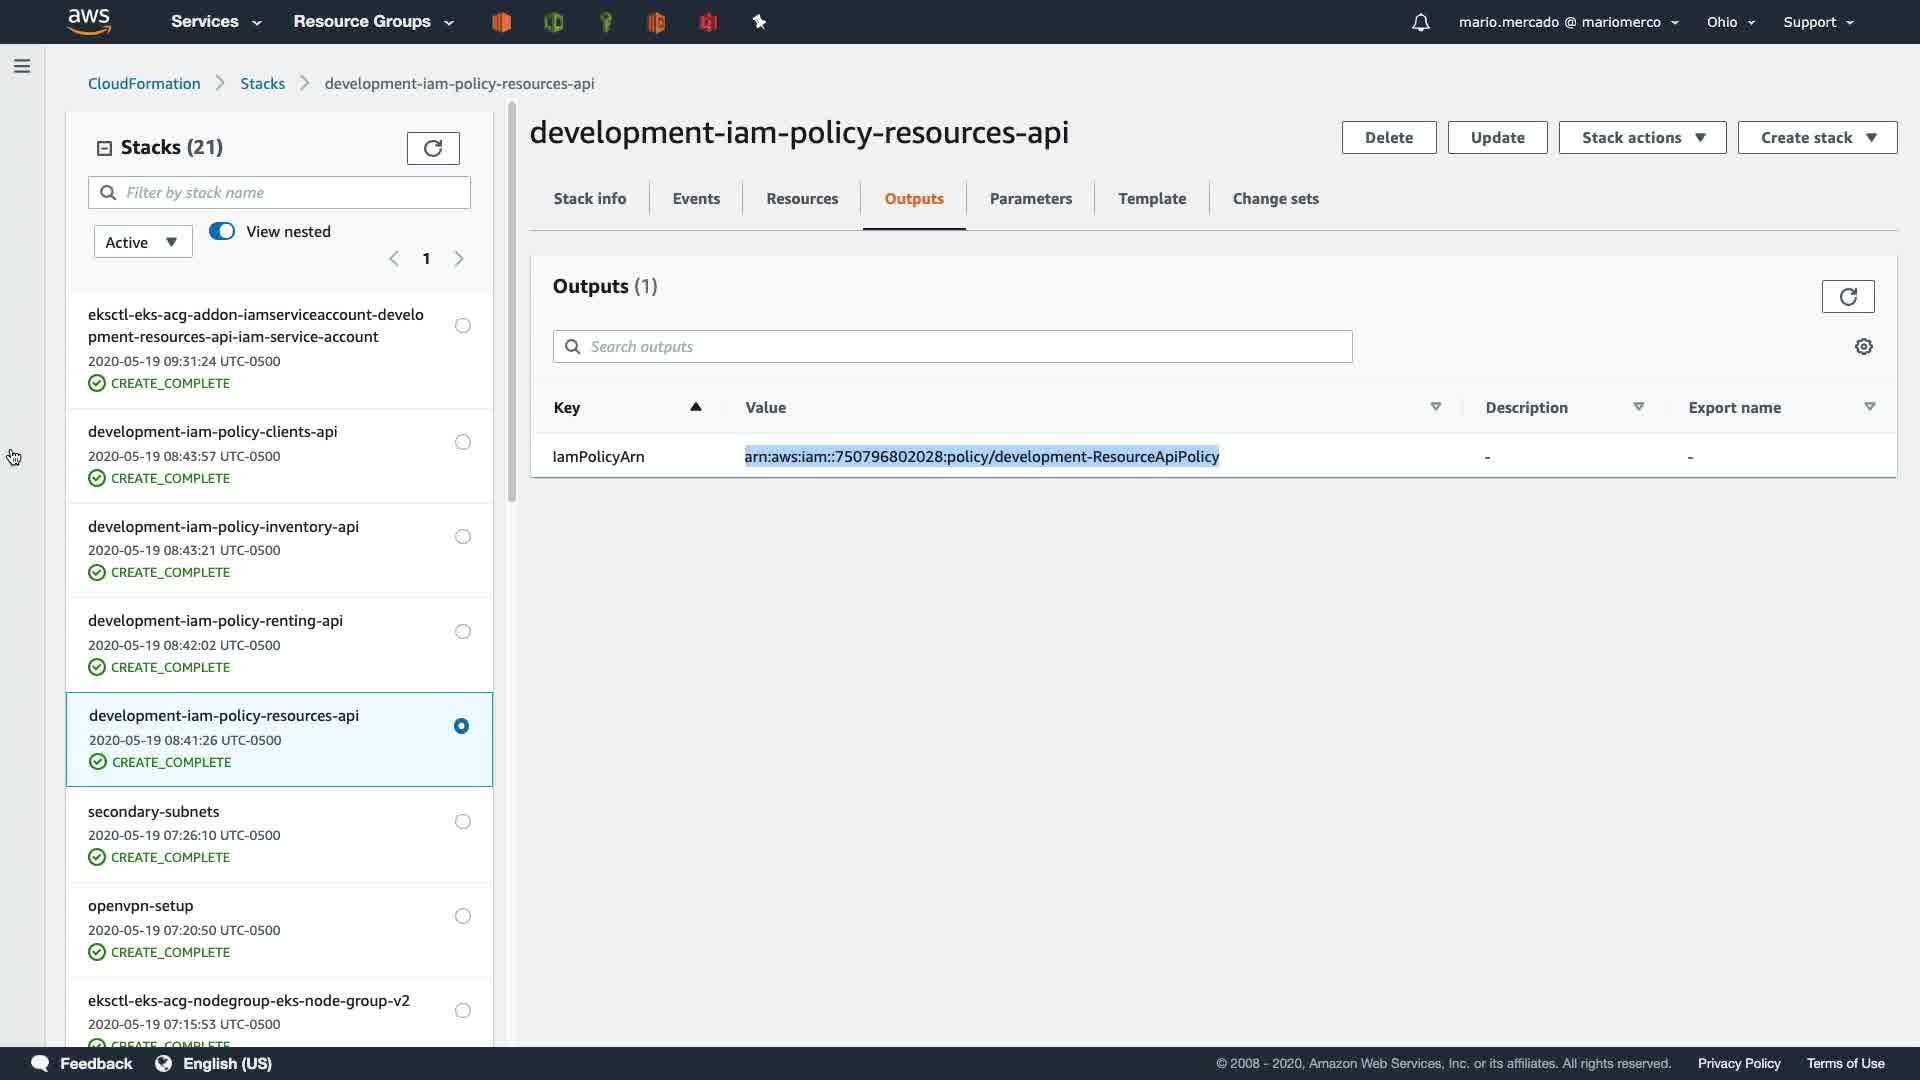This screenshot has height=1080, width=1920.
Task: Refresh the stacks list
Action: pyautogui.click(x=433, y=148)
